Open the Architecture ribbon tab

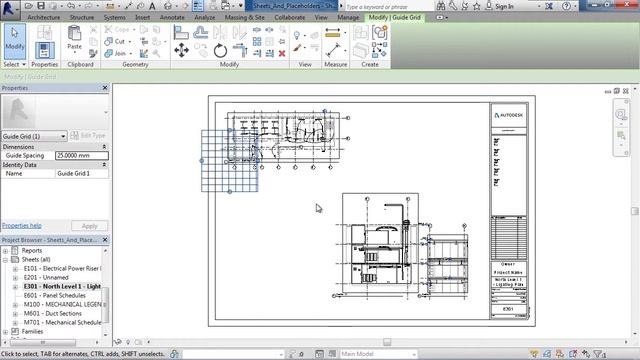[44, 18]
